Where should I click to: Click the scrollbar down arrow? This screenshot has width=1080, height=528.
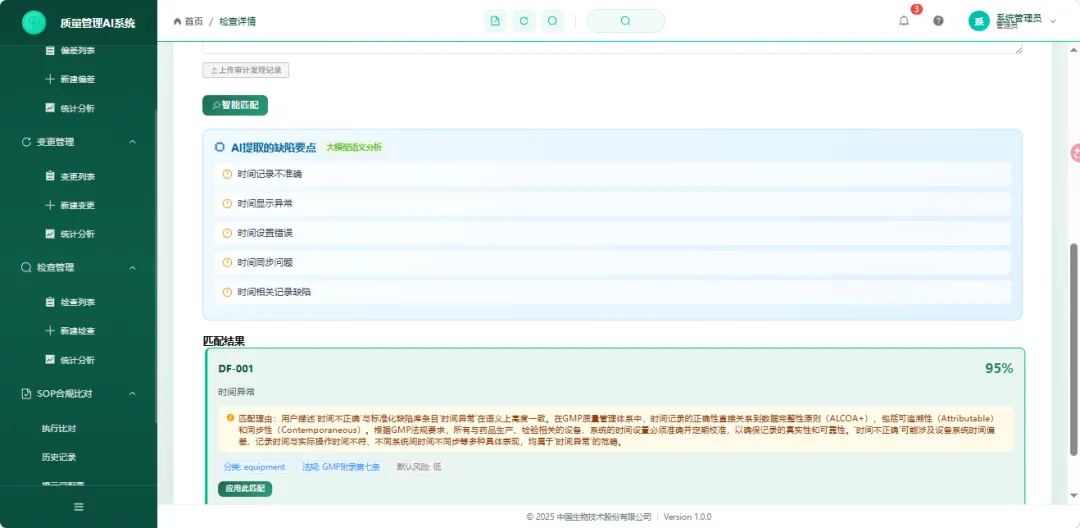click(1072, 496)
